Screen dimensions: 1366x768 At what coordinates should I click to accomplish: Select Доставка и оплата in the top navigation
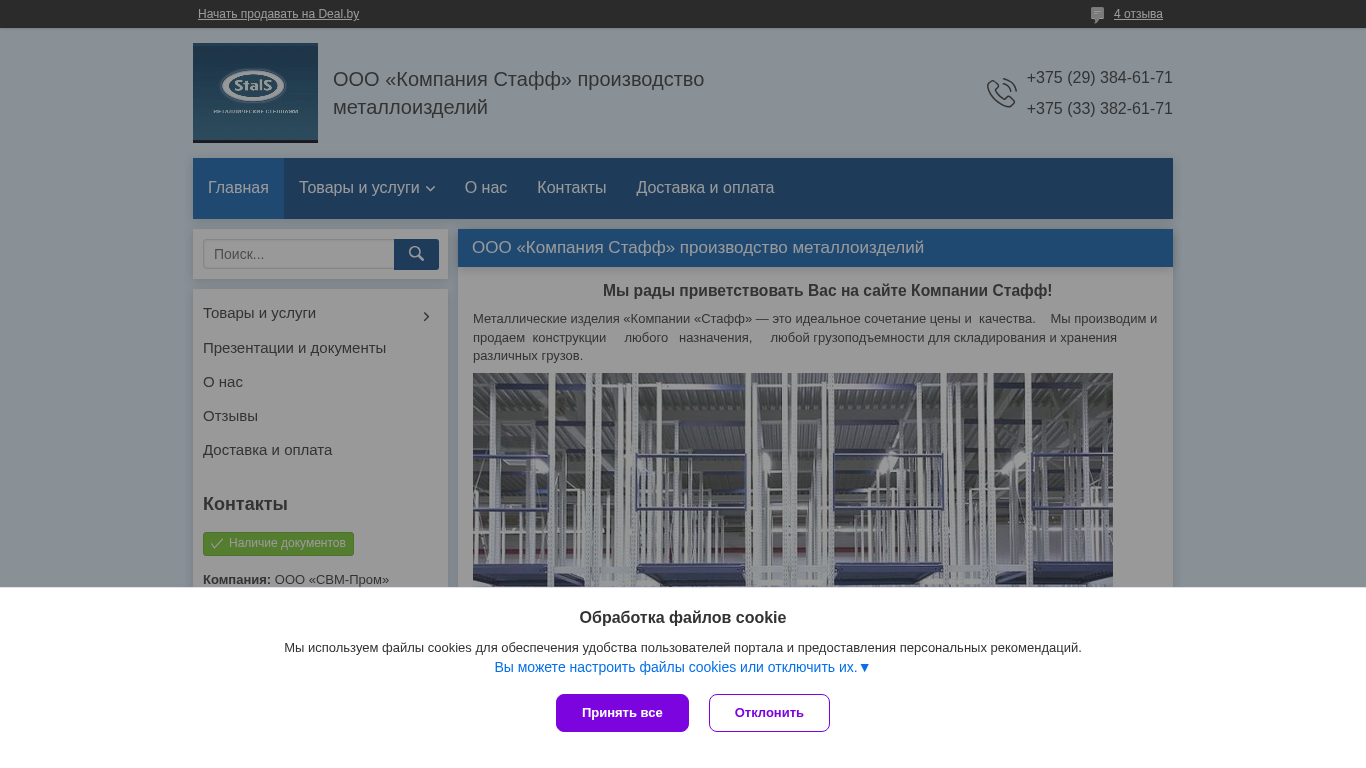pos(705,188)
